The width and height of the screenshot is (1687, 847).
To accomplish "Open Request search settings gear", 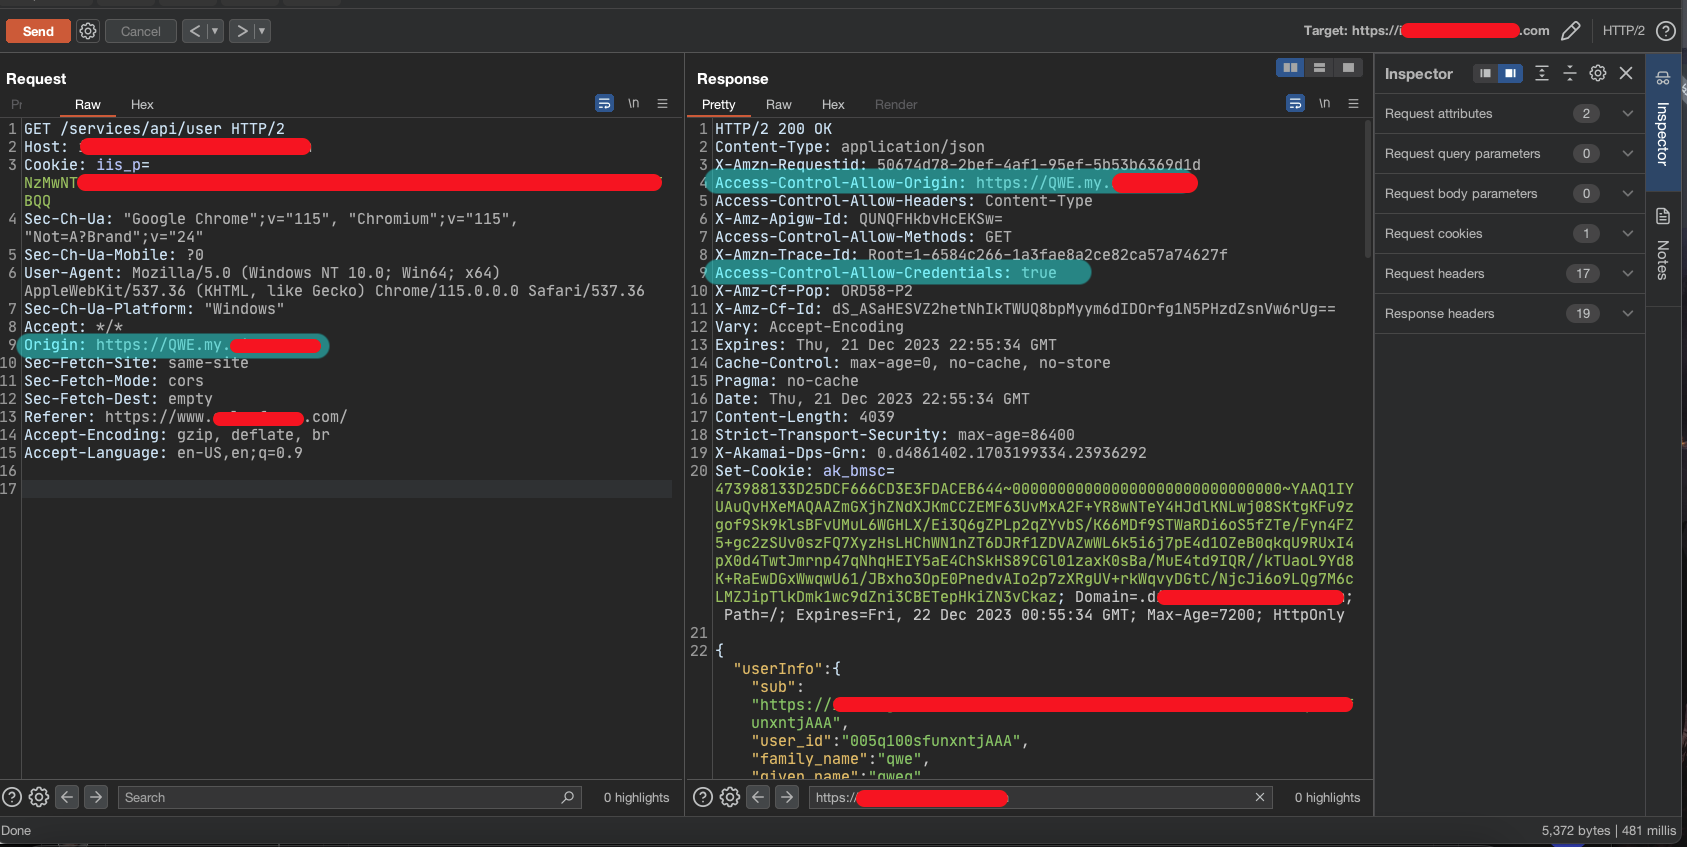I will click(39, 797).
